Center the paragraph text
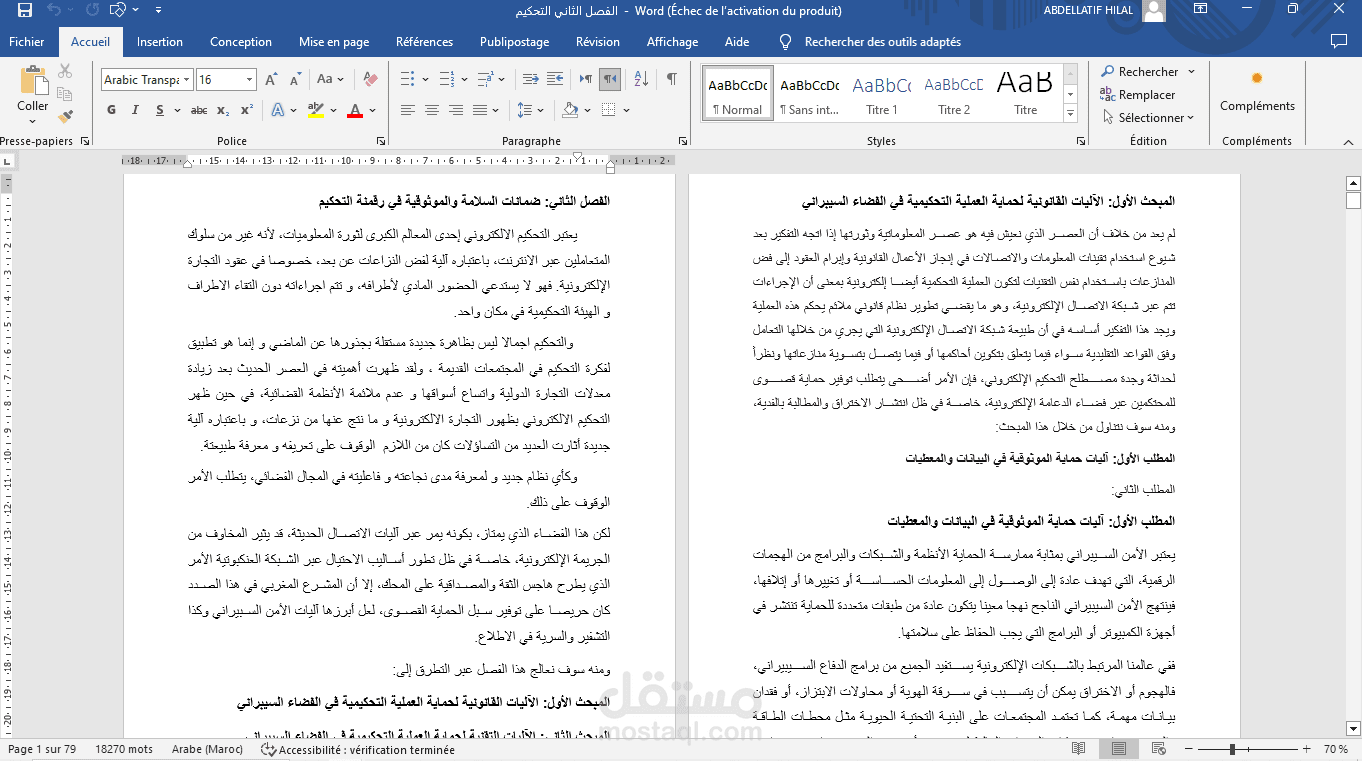1362x761 pixels. point(432,110)
